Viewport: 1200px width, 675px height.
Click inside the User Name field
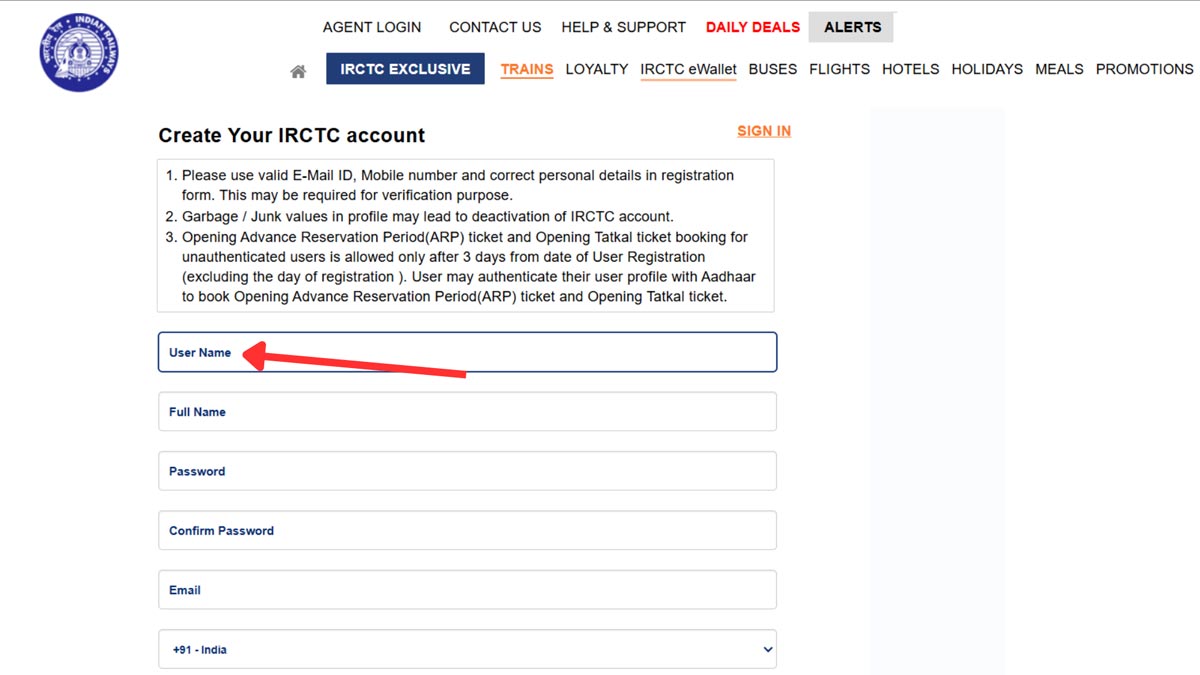466,352
